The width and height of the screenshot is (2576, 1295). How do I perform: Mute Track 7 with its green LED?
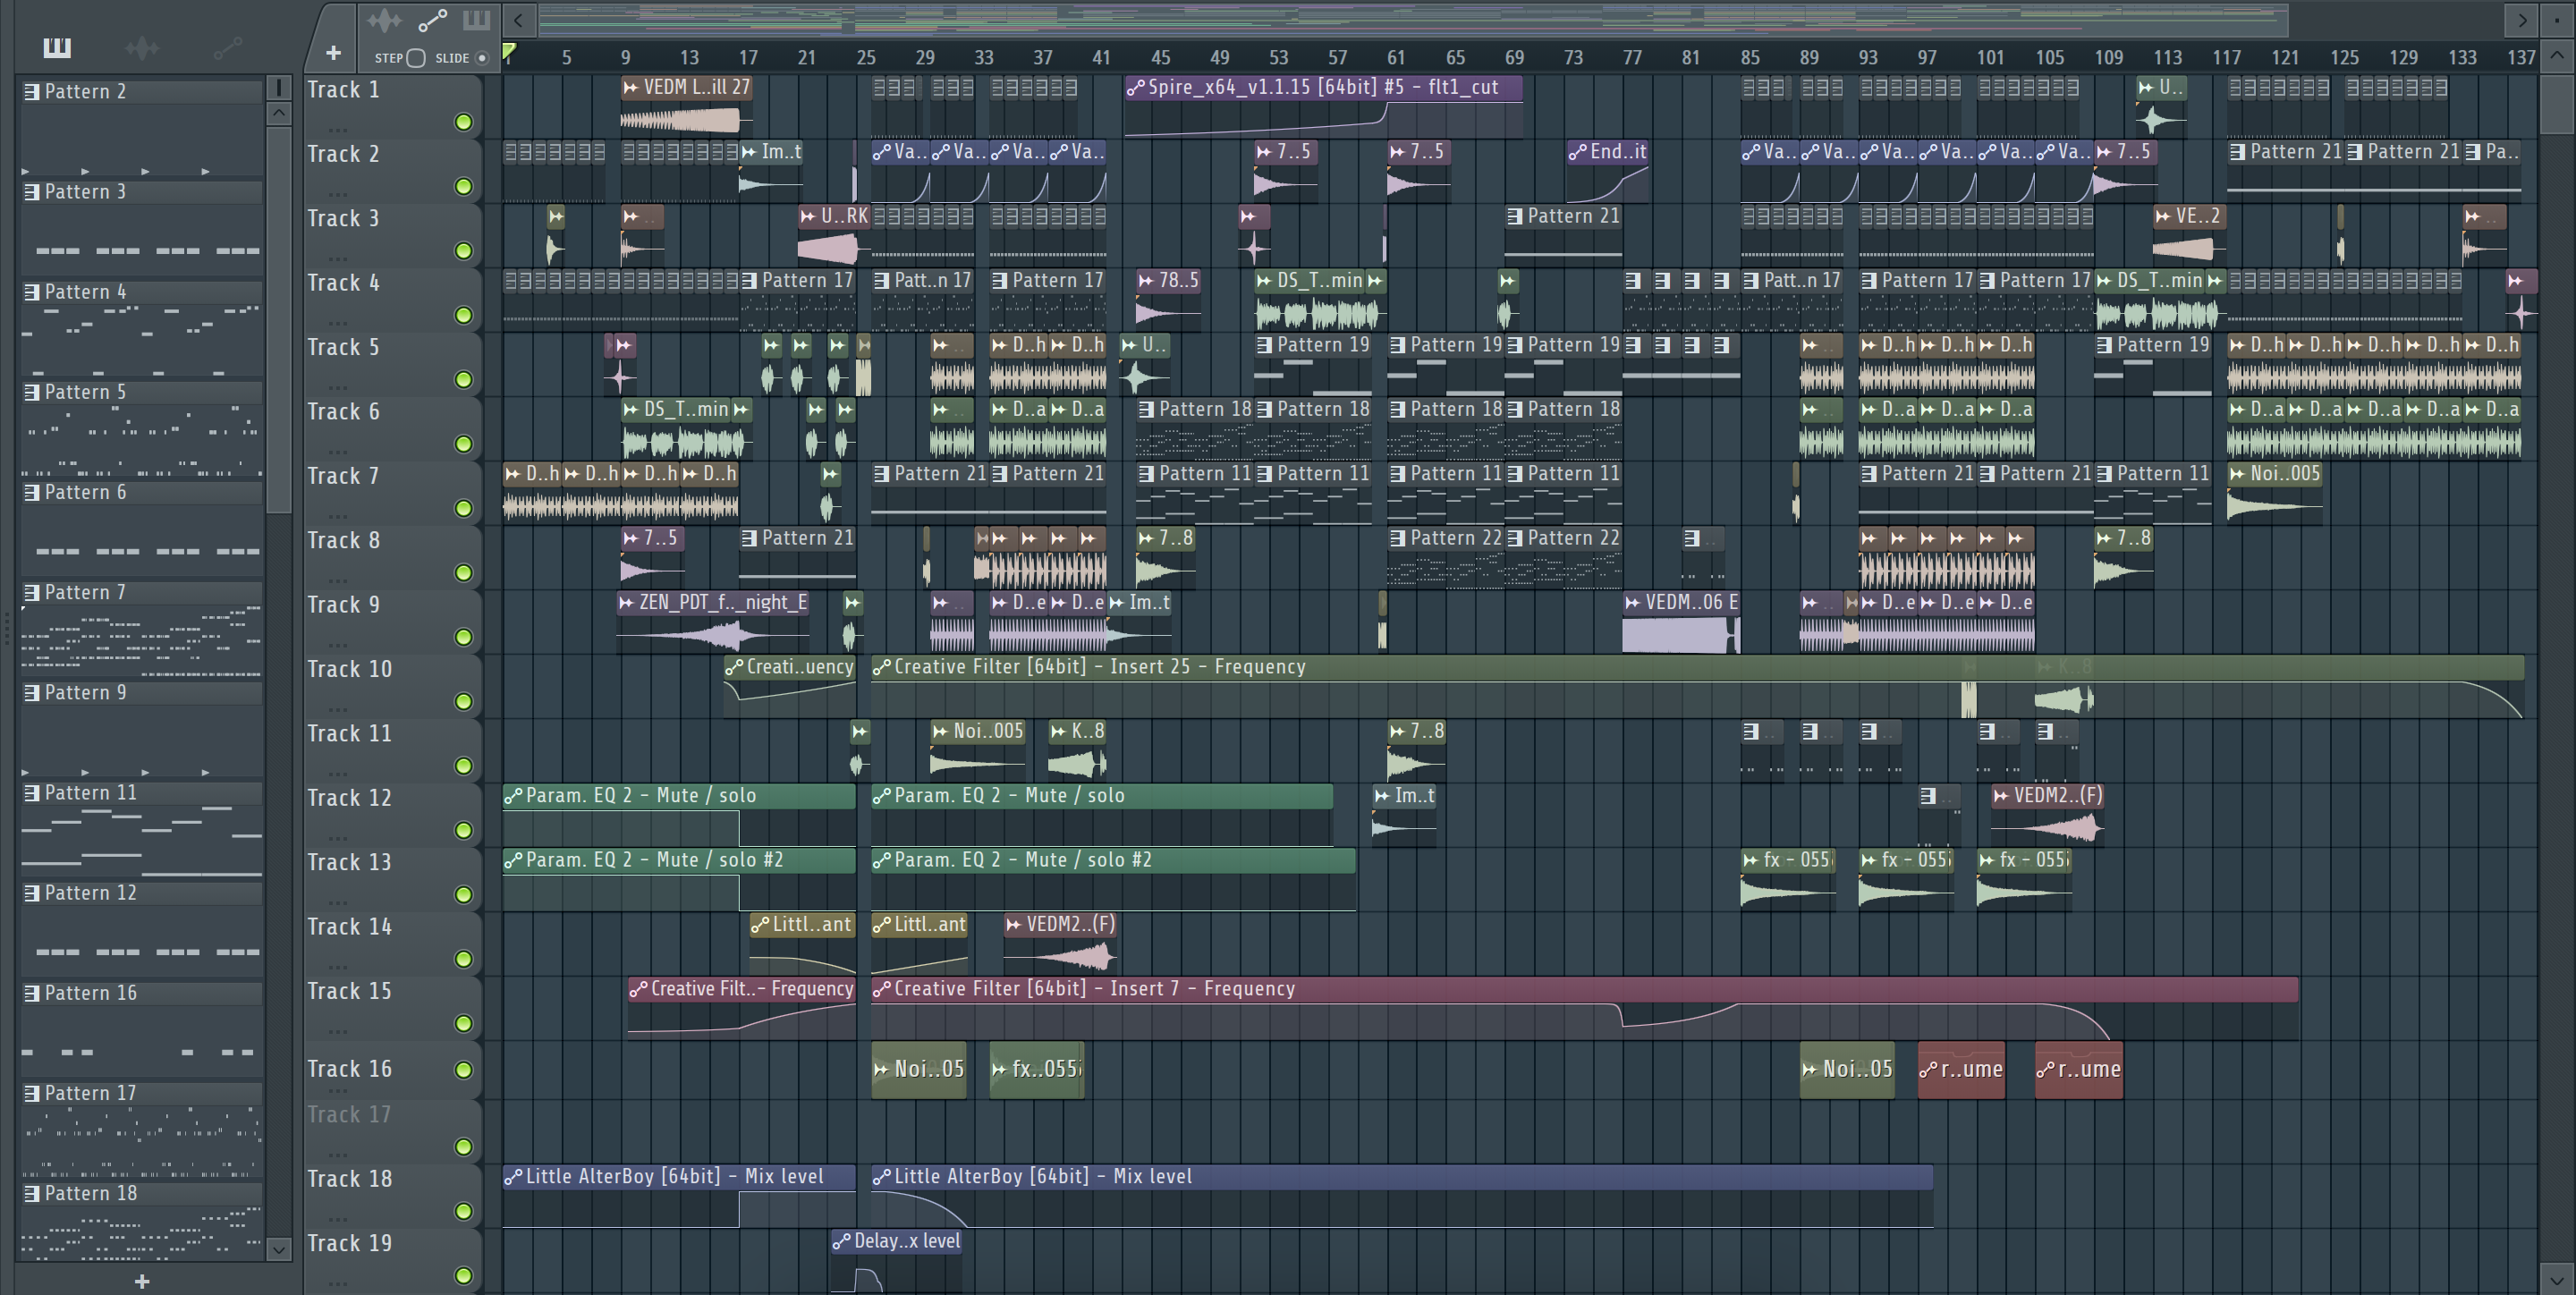[x=463, y=508]
